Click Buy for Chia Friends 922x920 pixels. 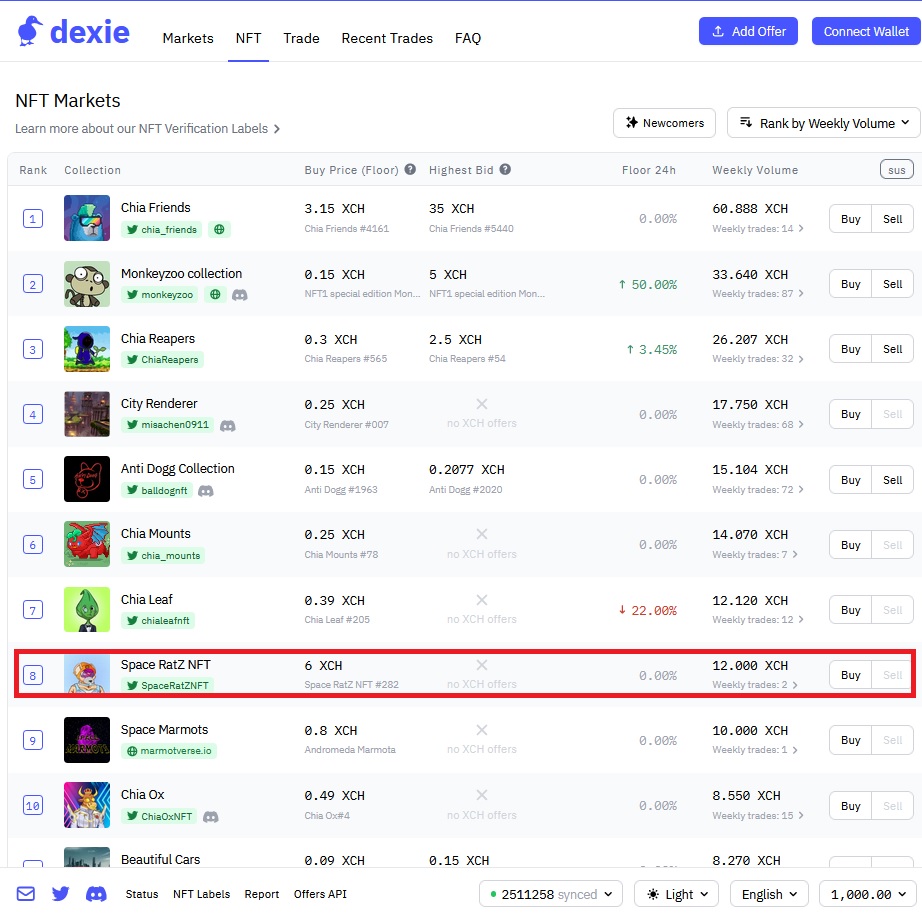tap(850, 219)
